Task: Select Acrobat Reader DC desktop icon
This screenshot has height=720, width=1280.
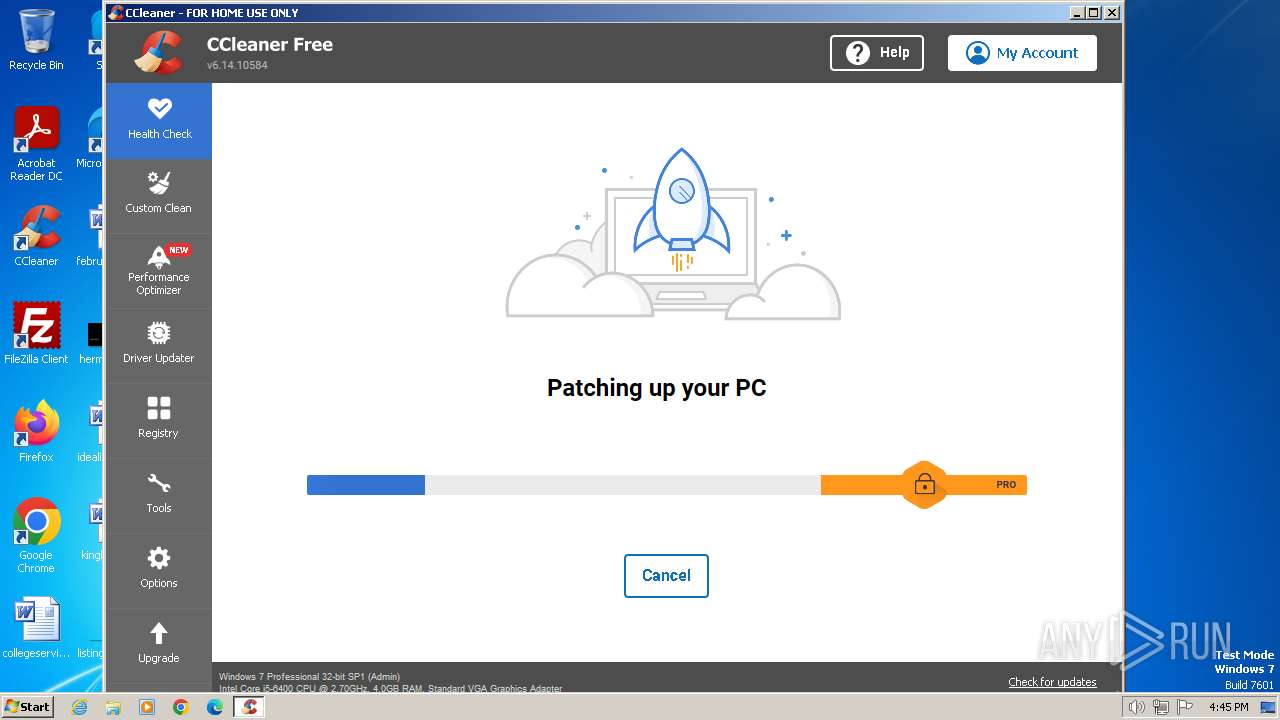Action: click(x=36, y=145)
